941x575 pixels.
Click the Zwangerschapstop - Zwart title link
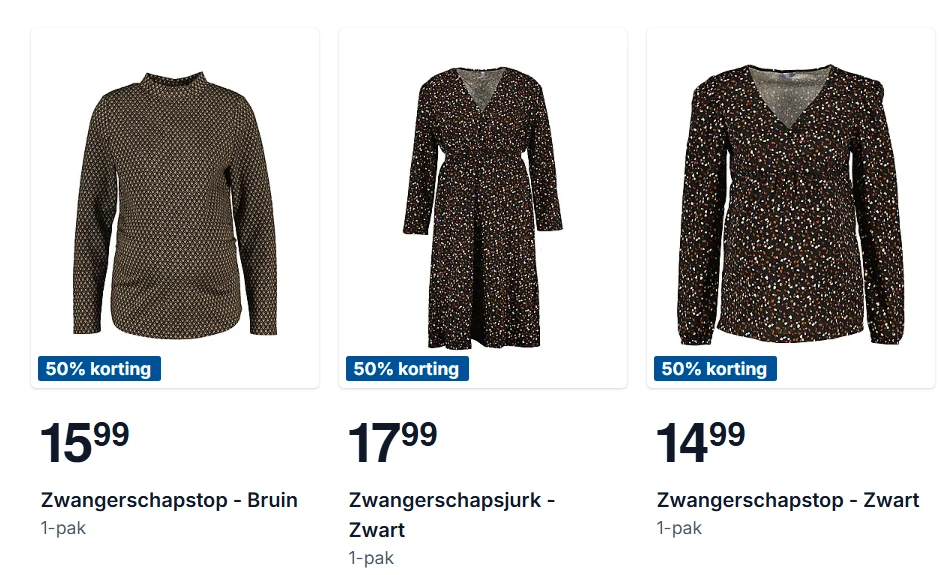[787, 500]
